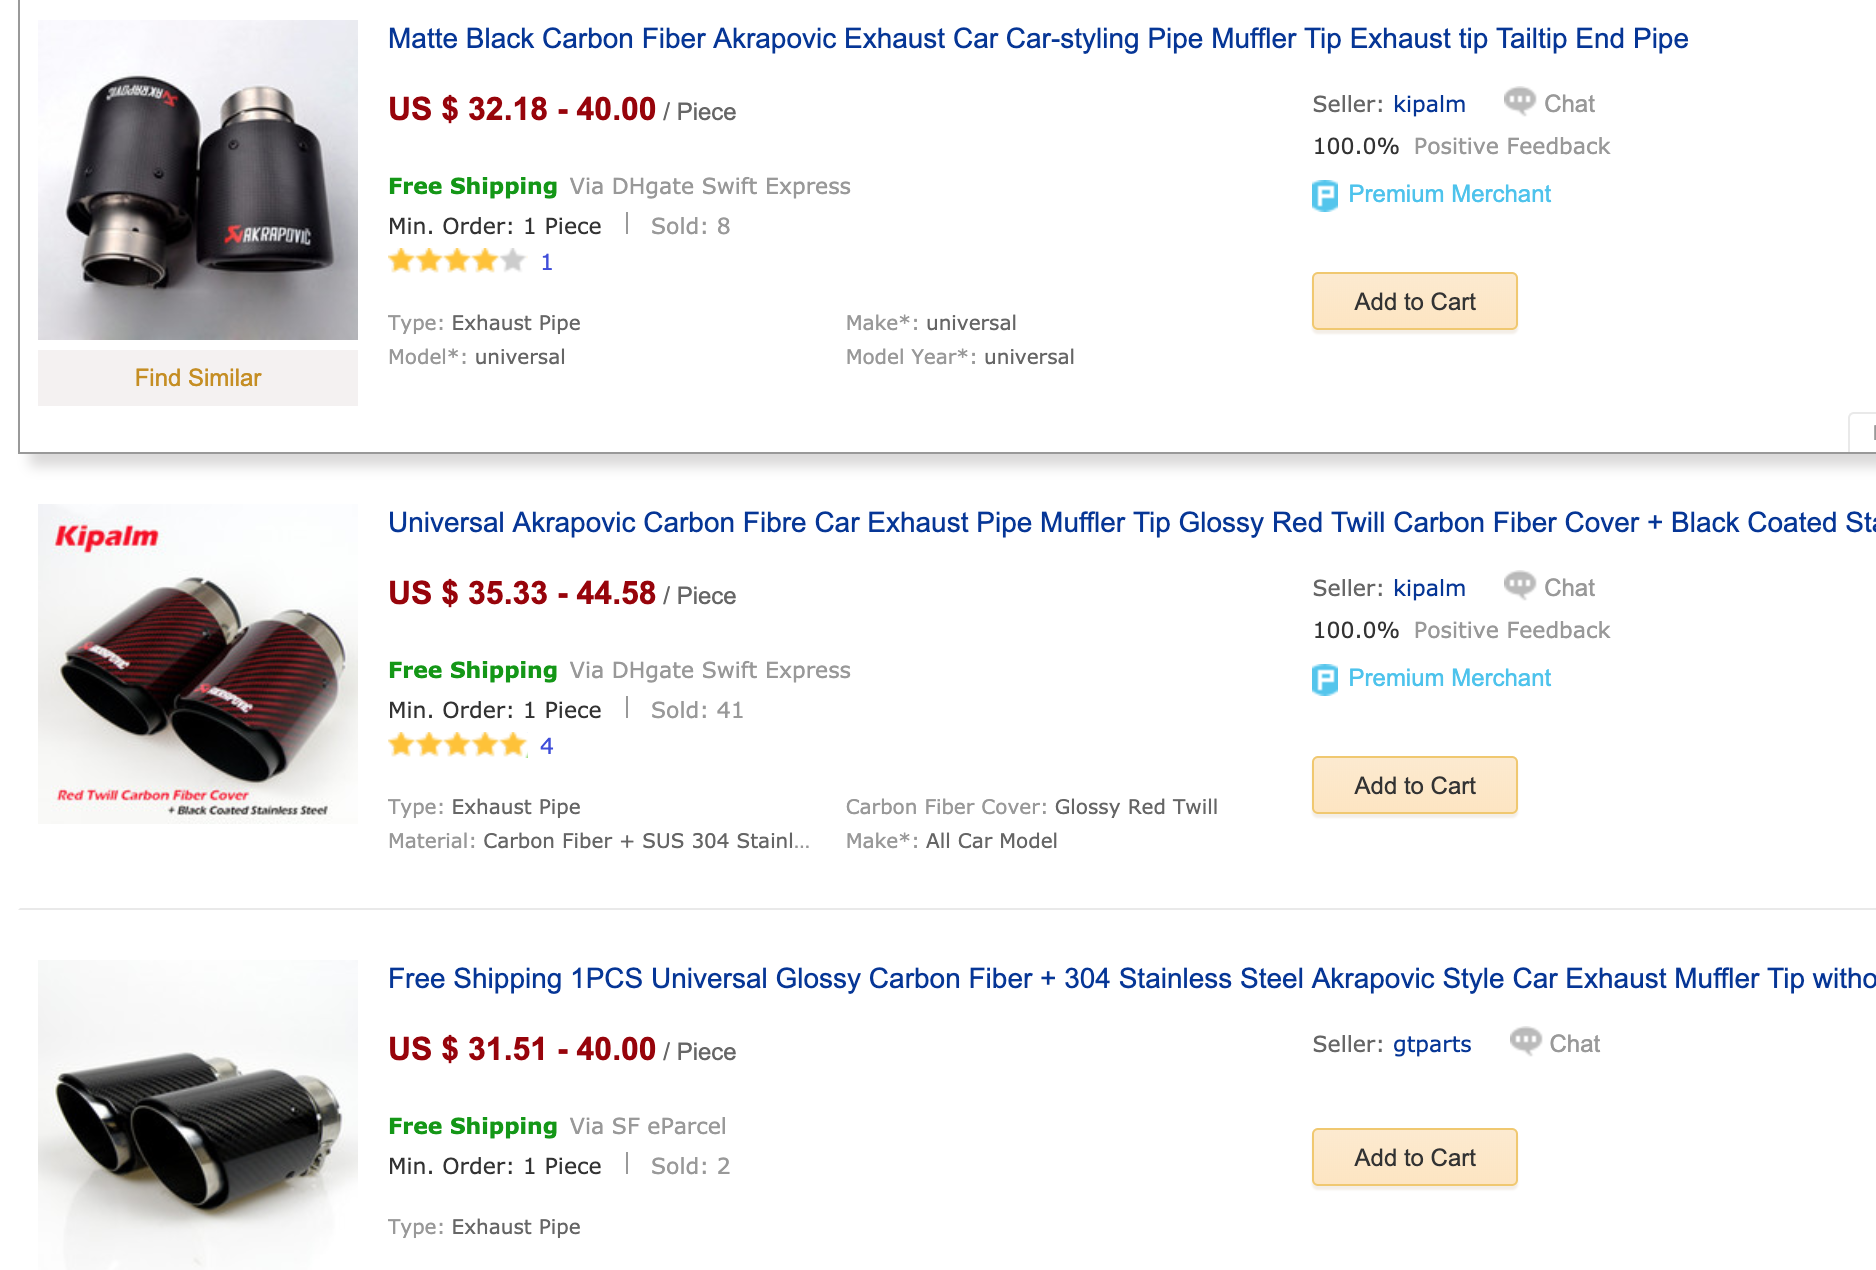Click five-star rating of red twill exhaust
The image size is (1876, 1270).
[456, 746]
